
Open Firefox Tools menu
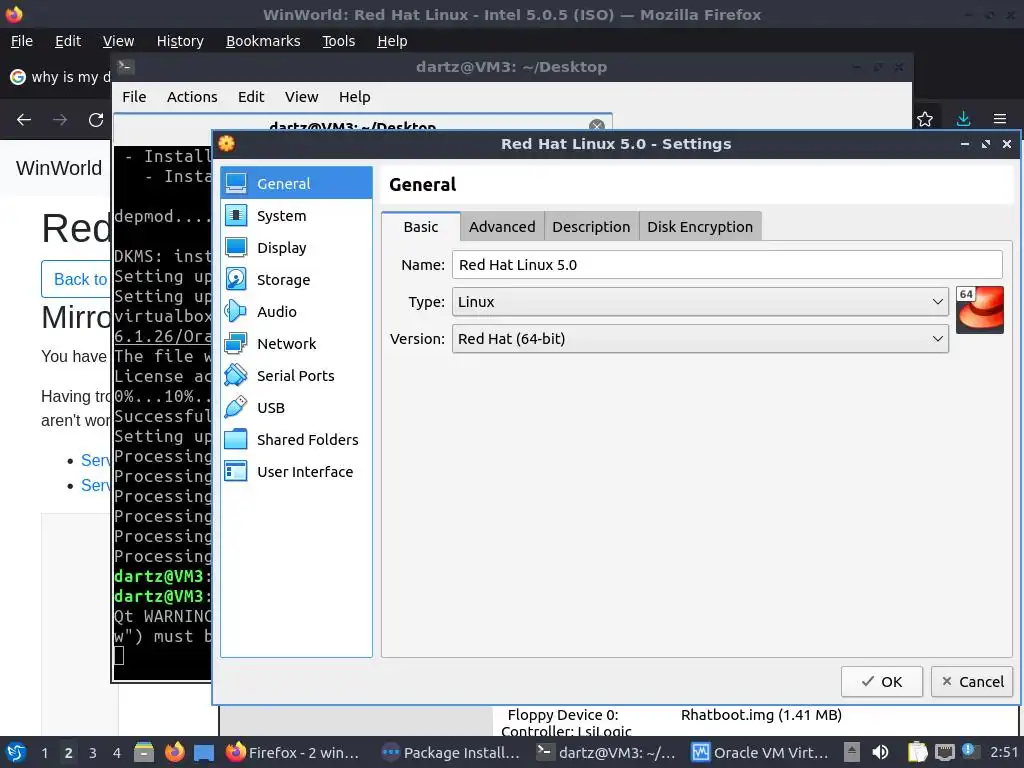coord(338,41)
